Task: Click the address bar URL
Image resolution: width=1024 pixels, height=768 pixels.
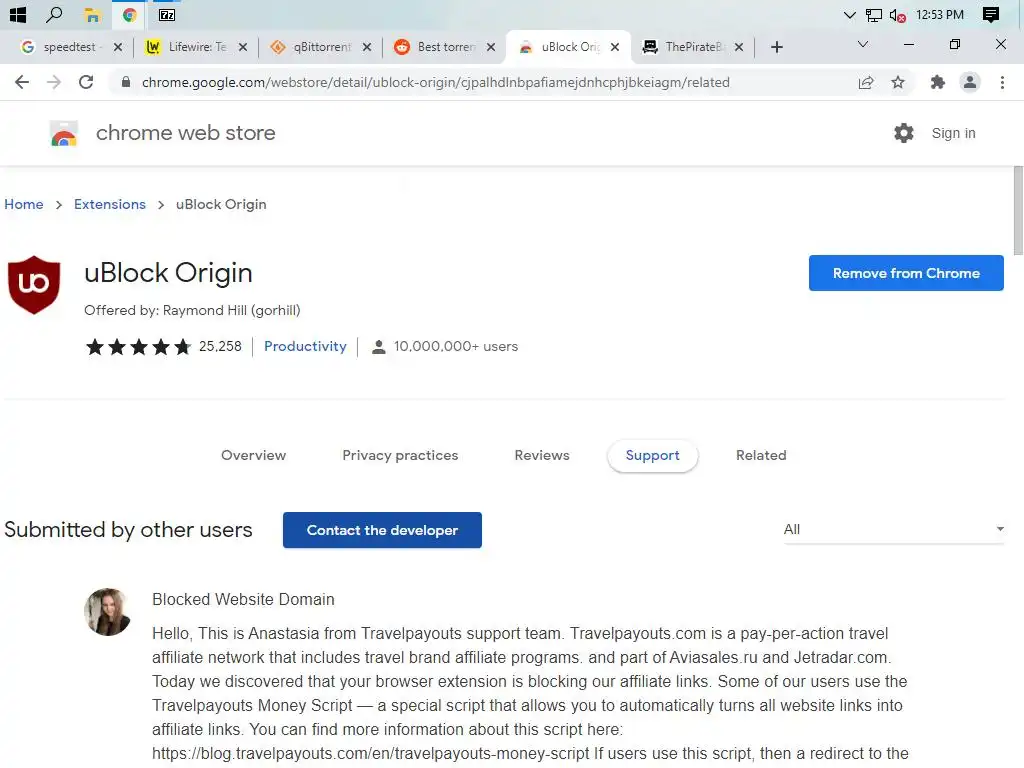Action: [436, 82]
